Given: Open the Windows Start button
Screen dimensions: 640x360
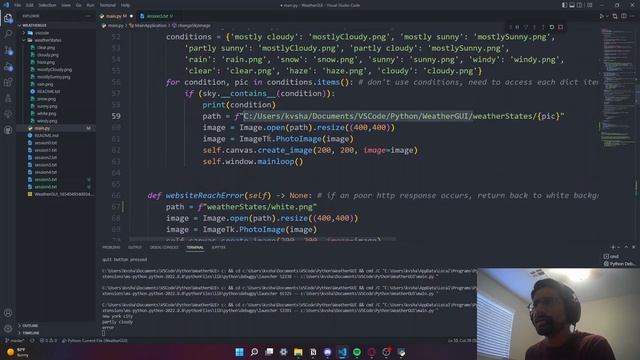Looking at the screenshot, I should pos(240,352).
